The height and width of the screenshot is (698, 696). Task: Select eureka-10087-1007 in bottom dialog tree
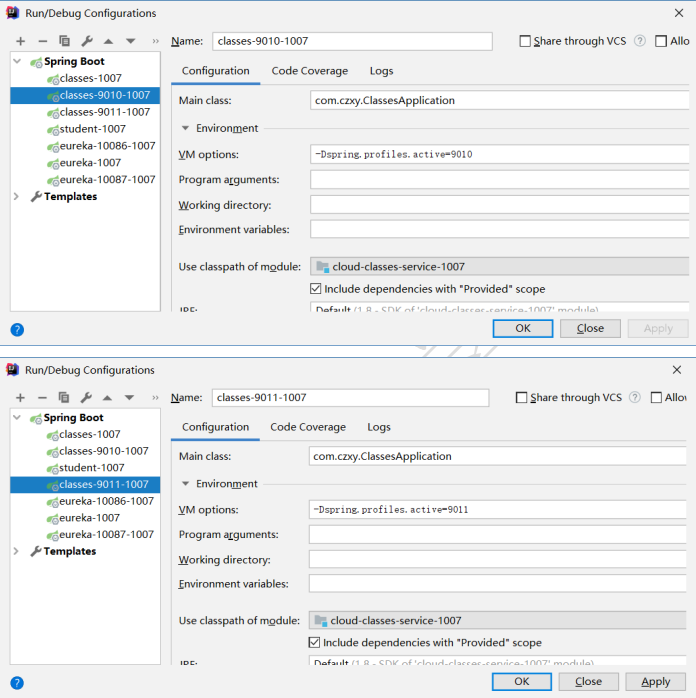(106, 535)
